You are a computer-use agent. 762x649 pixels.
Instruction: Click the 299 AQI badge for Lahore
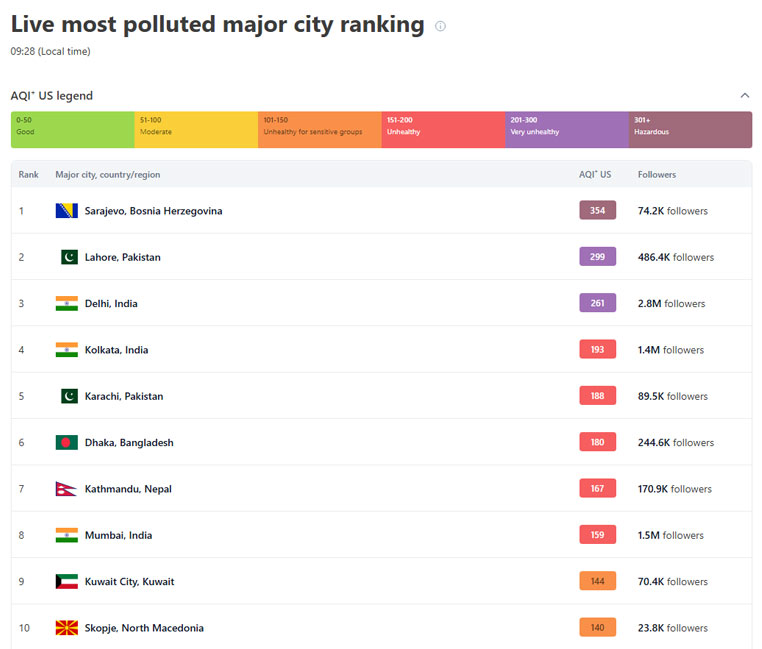597,257
